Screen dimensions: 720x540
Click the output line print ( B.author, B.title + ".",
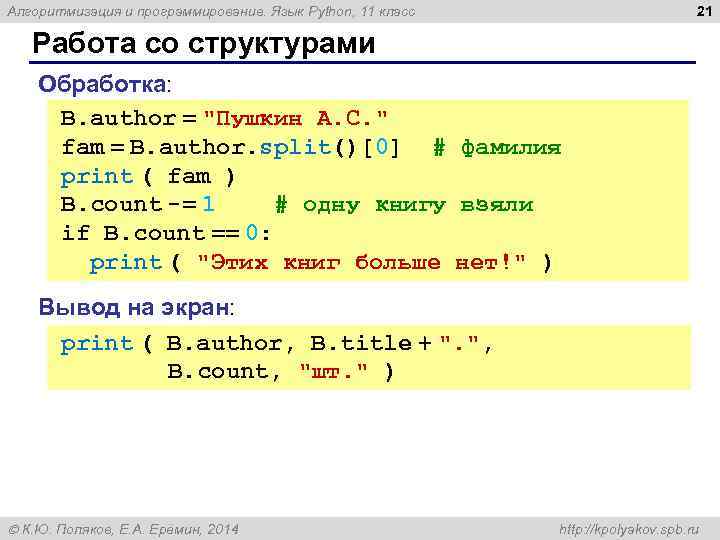click(x=276, y=343)
